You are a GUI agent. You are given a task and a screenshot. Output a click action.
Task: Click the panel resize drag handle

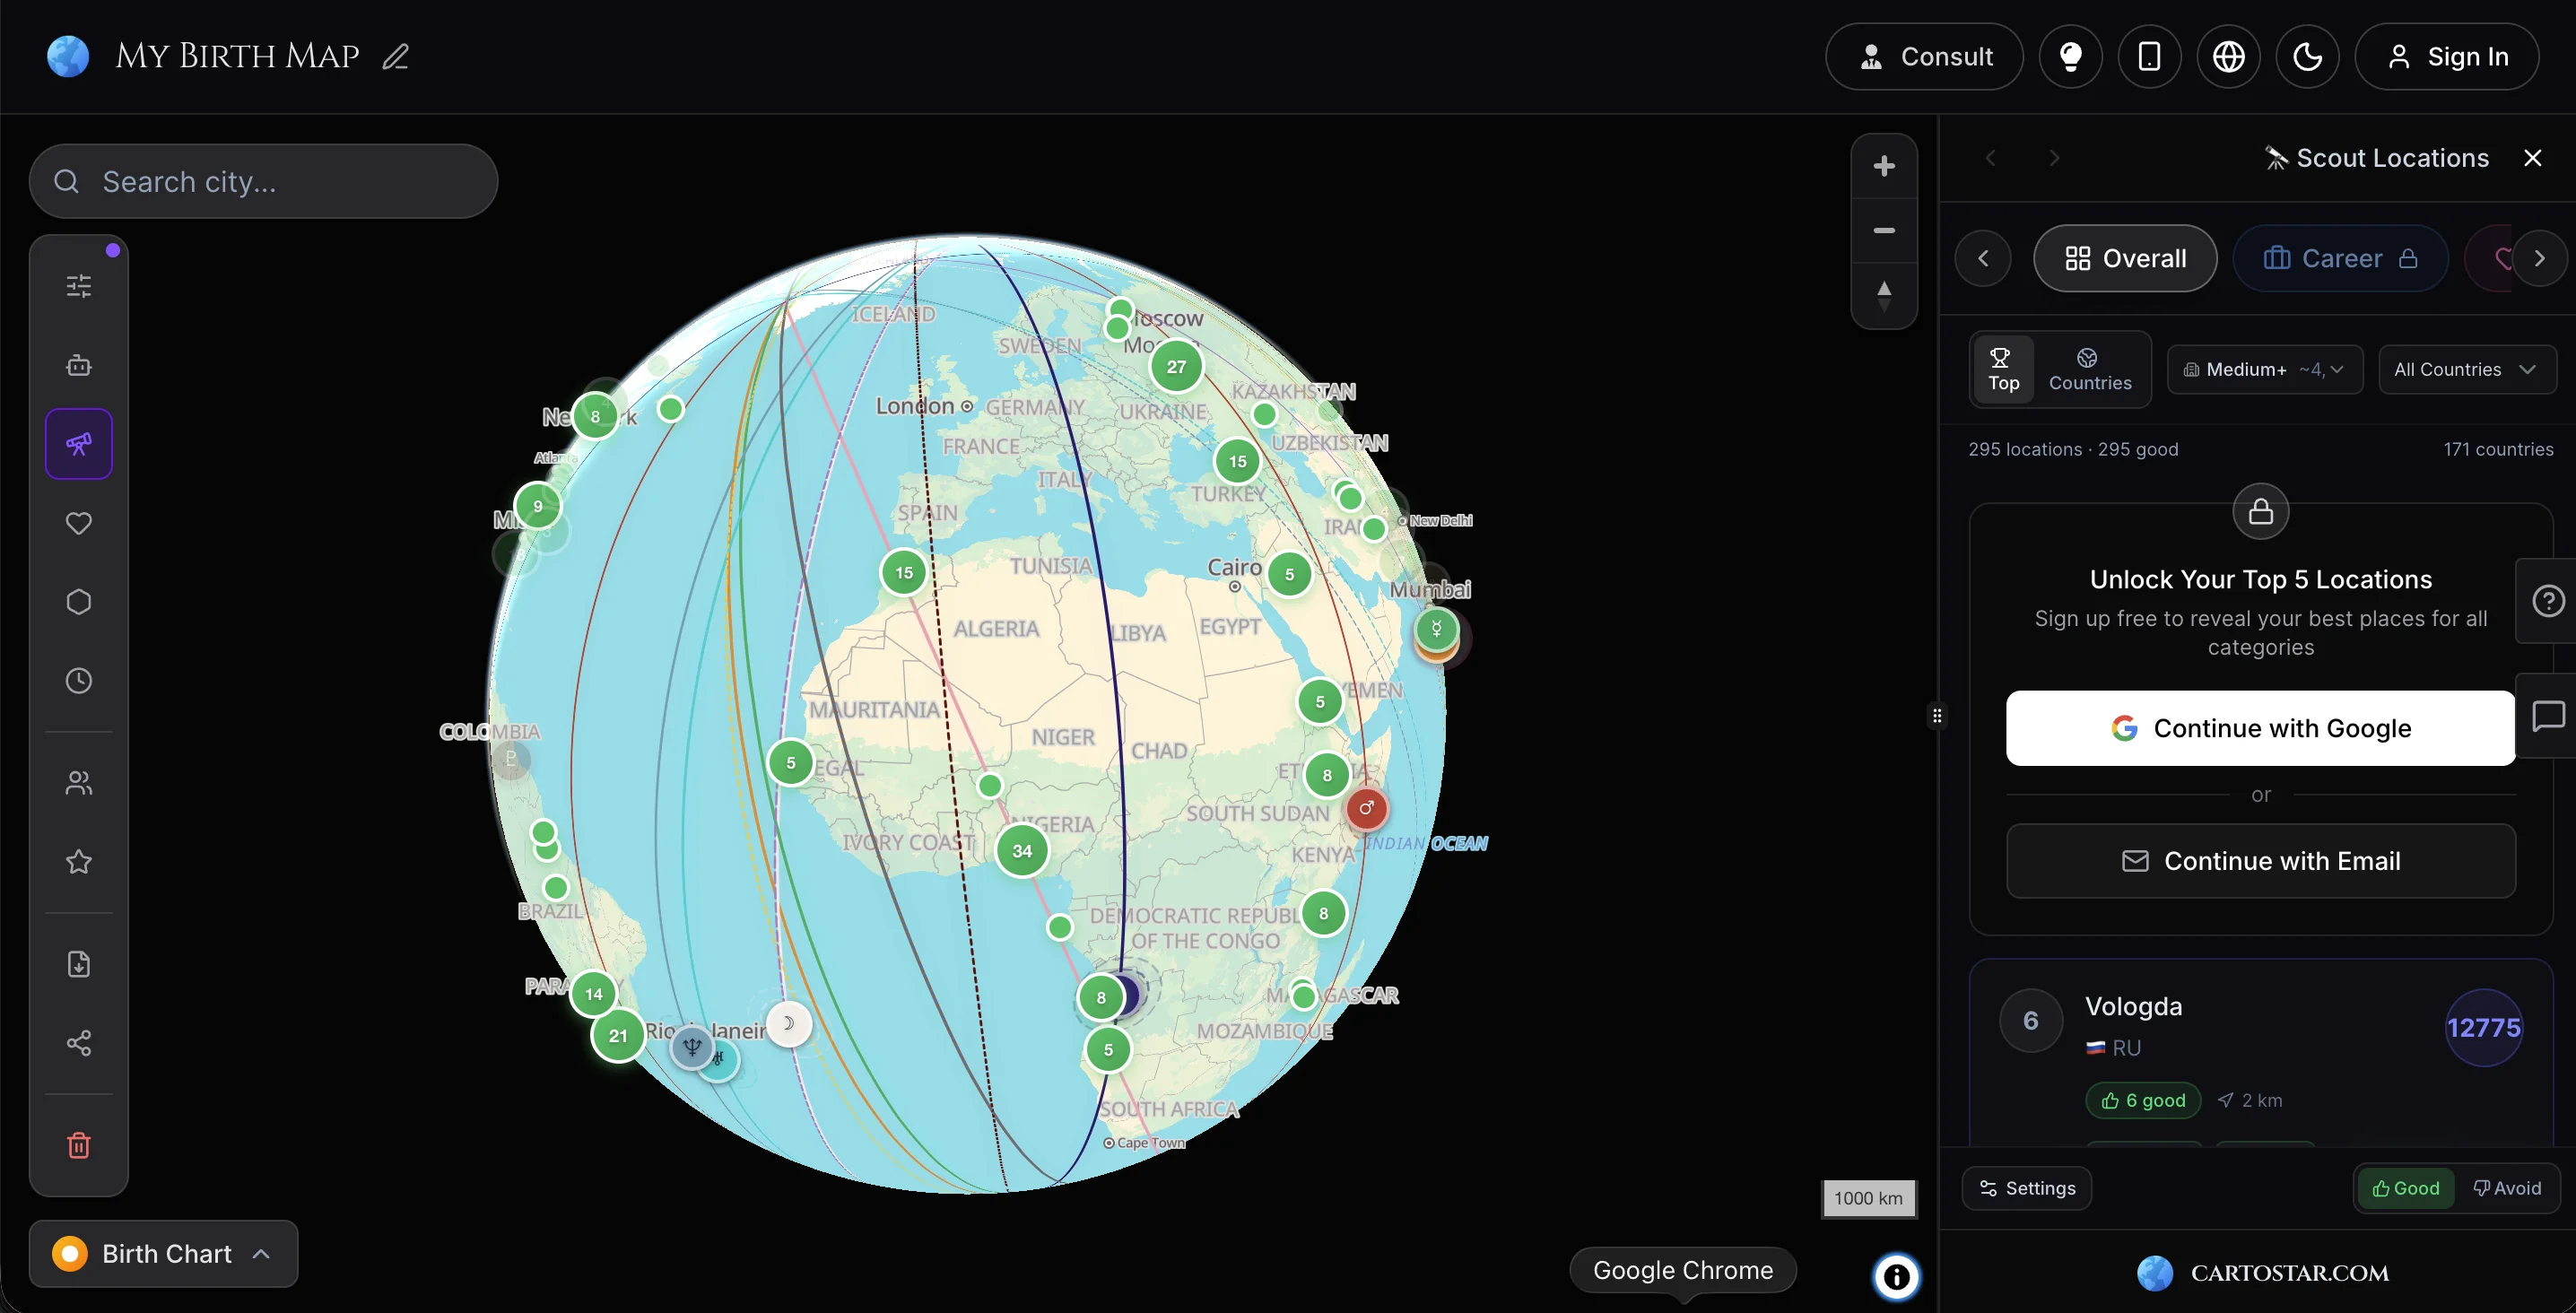(1937, 715)
